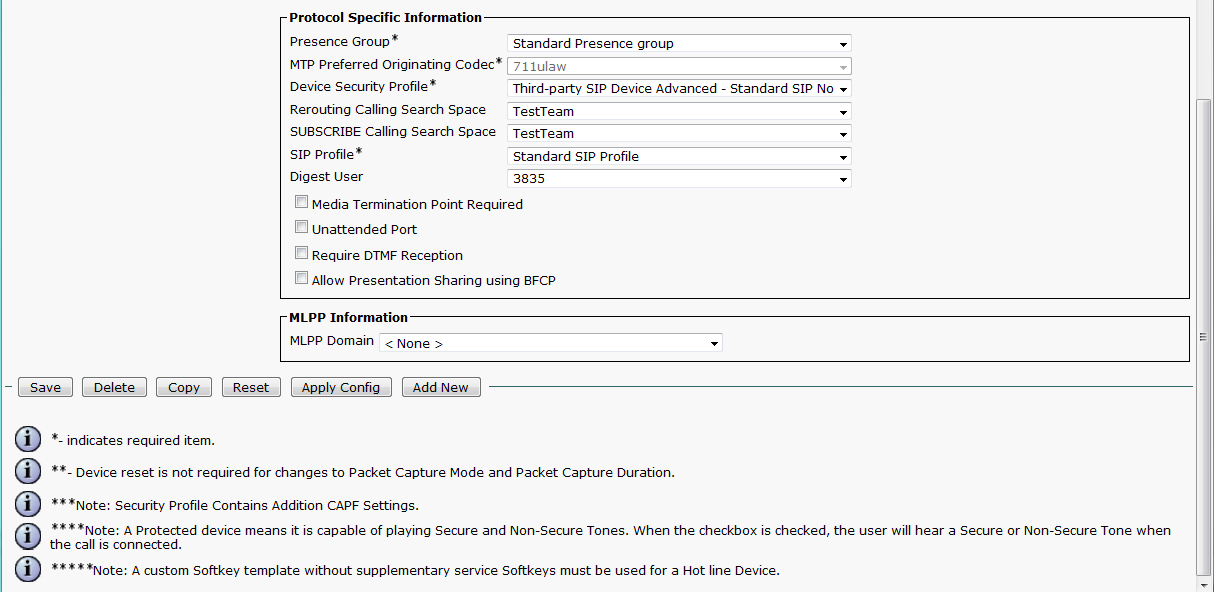Open the SUBSCRIBE Calling Search Space dropdown

pos(679,134)
